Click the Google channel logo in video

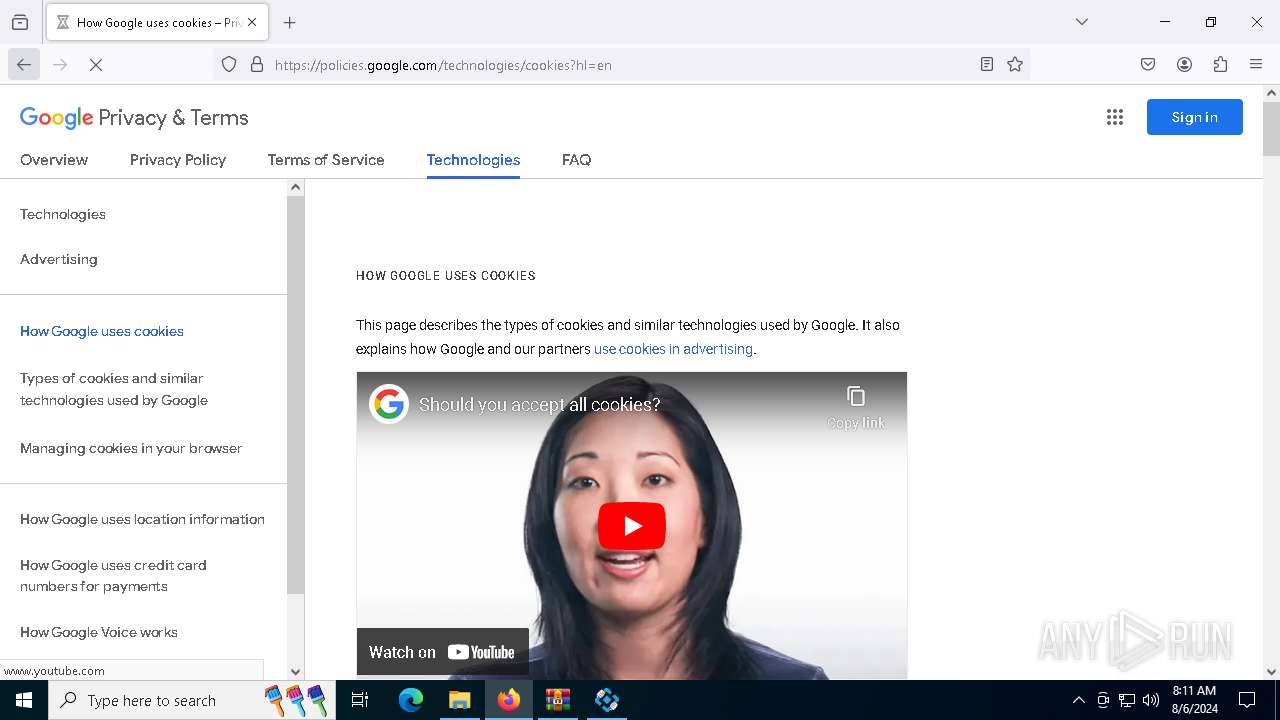(389, 404)
